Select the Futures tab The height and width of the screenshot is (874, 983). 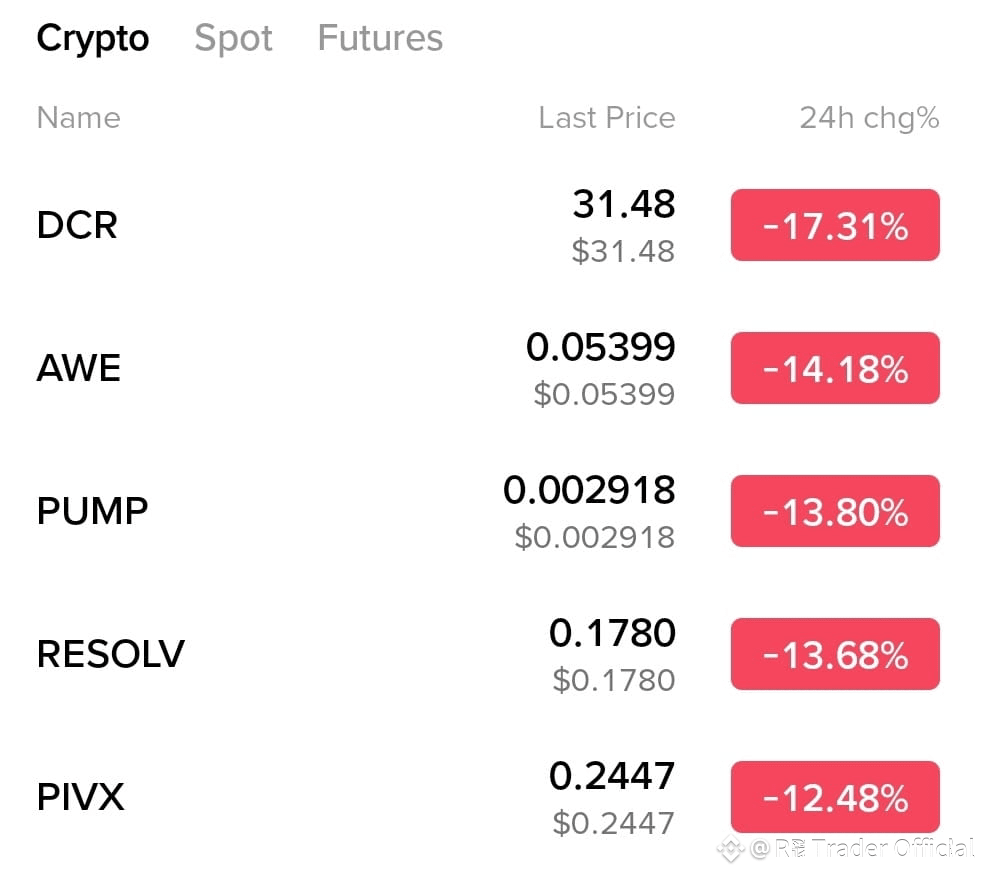click(380, 39)
